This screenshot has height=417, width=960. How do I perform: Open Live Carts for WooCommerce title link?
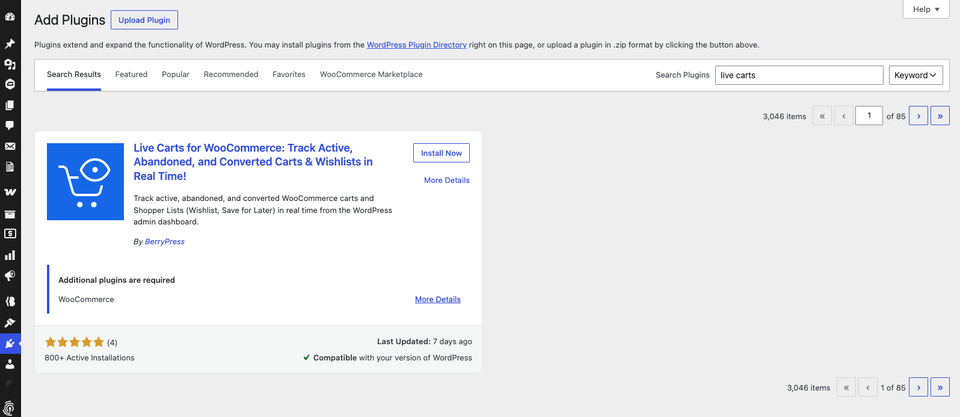tap(253, 162)
